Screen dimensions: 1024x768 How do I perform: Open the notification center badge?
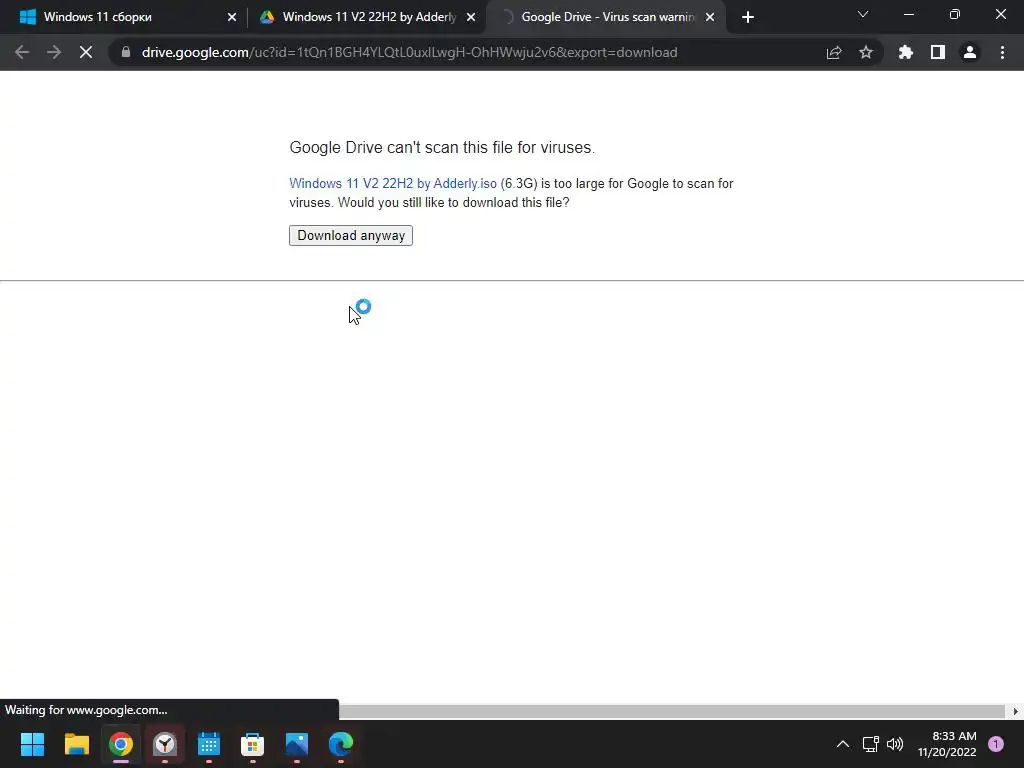pyautogui.click(x=996, y=744)
